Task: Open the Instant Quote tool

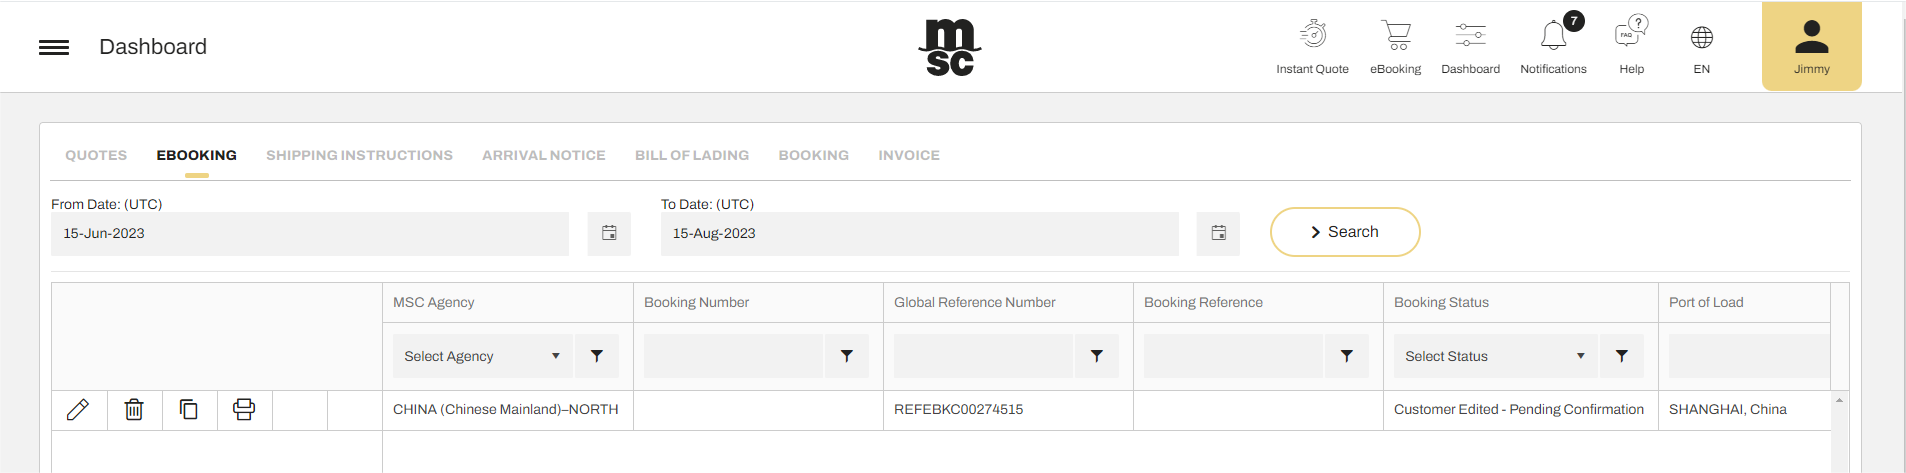Action: pos(1312,46)
